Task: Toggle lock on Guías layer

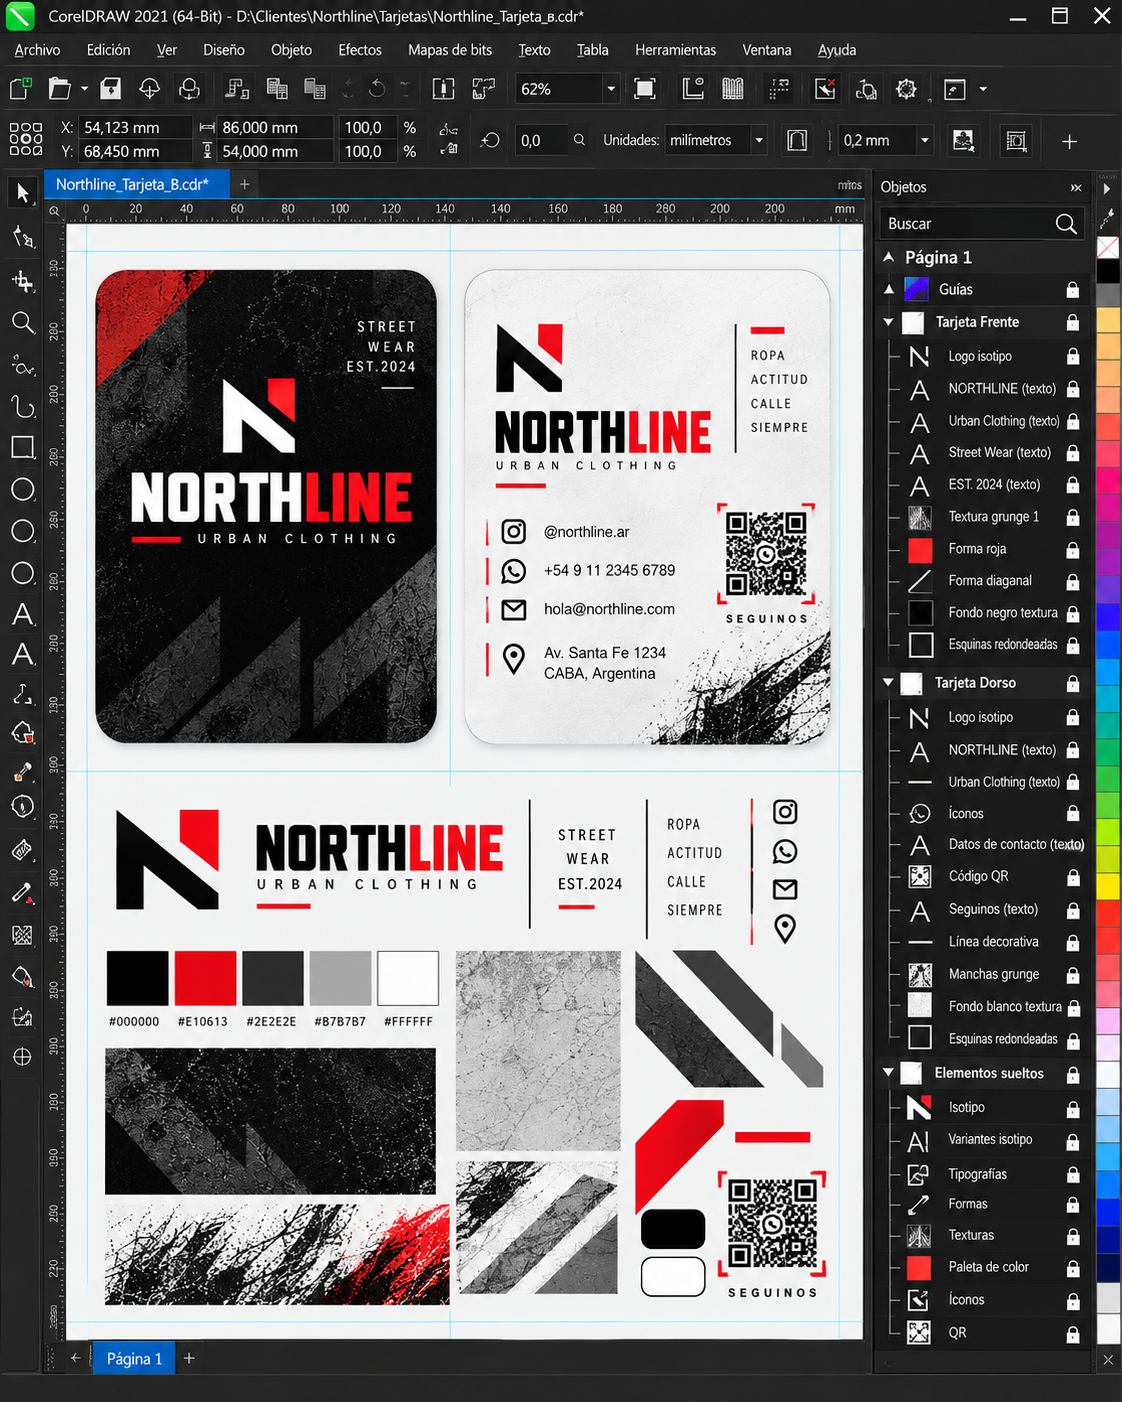Action: point(1072,290)
